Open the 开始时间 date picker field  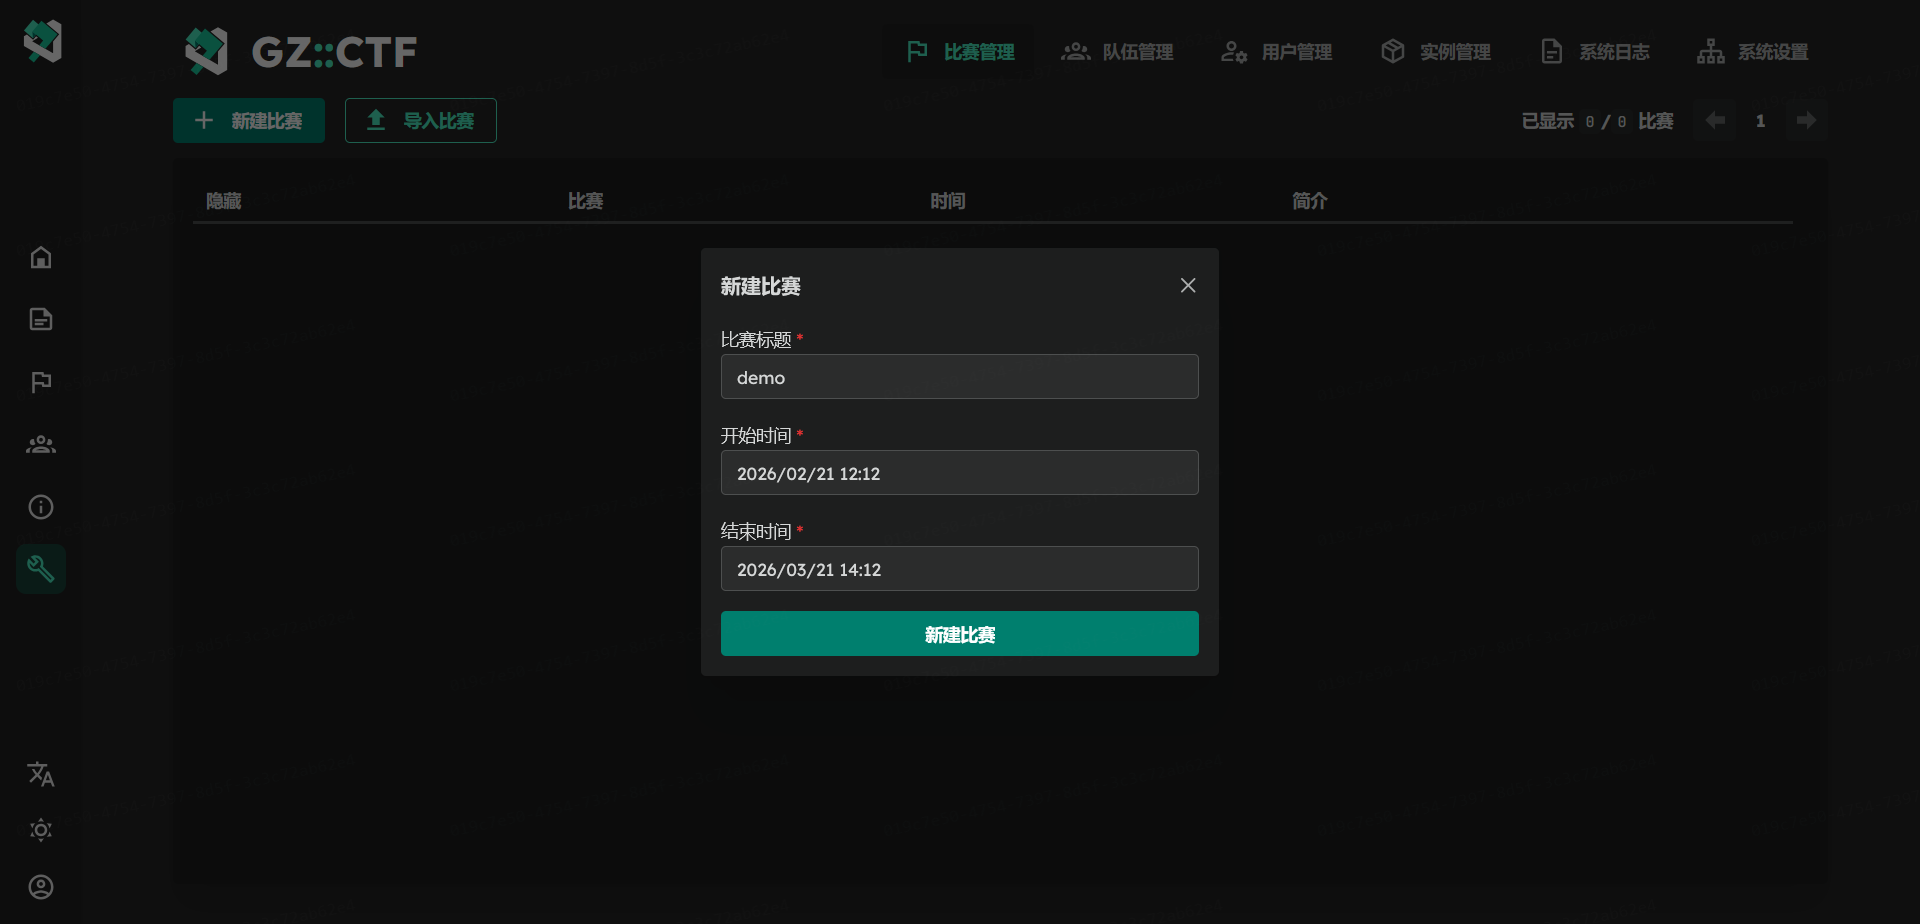(959, 473)
